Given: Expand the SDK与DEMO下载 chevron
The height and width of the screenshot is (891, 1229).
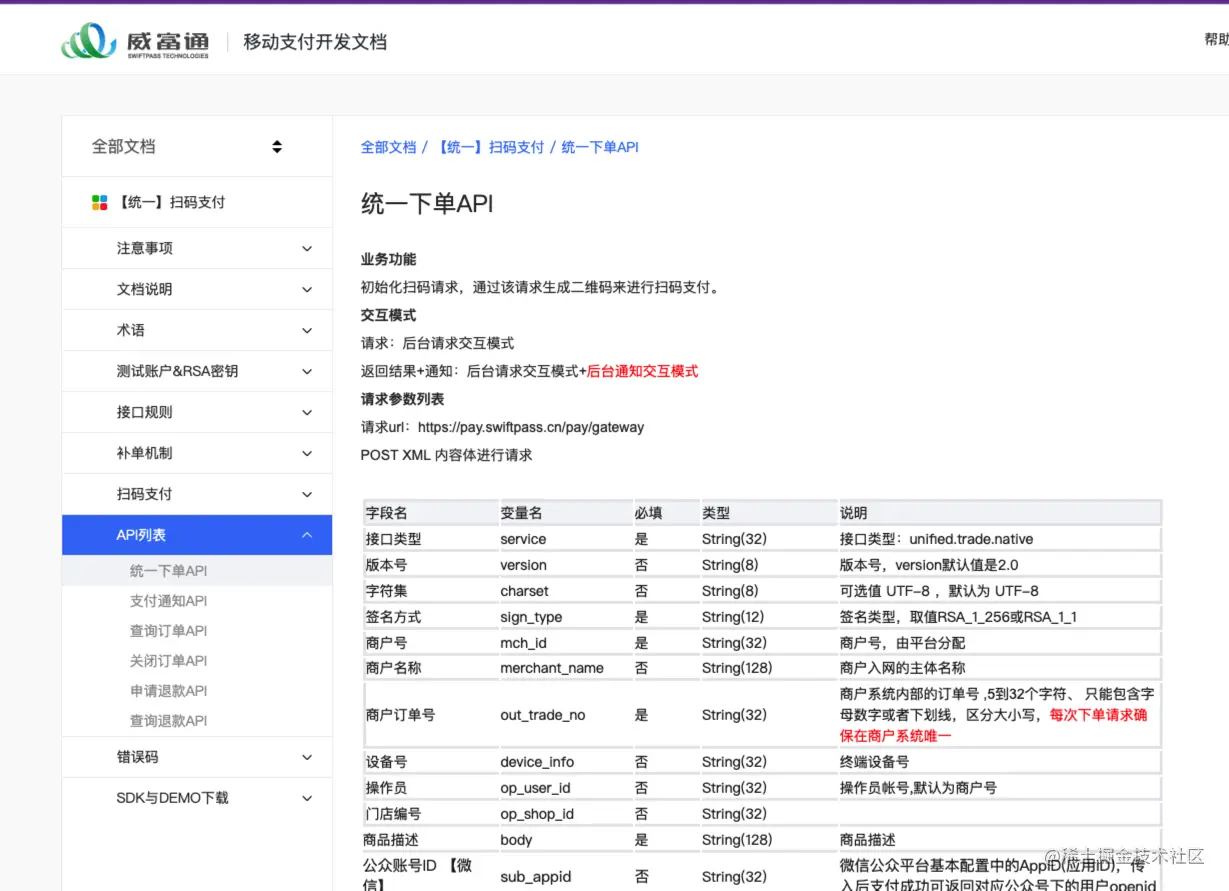Looking at the screenshot, I should 307,798.
